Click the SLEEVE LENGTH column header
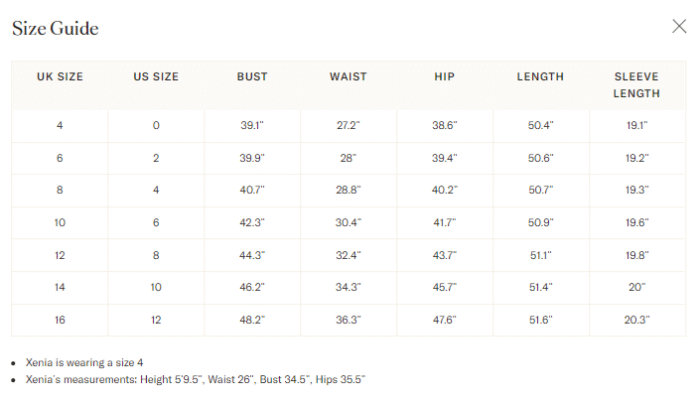The width and height of the screenshot is (700, 399). tap(637, 85)
